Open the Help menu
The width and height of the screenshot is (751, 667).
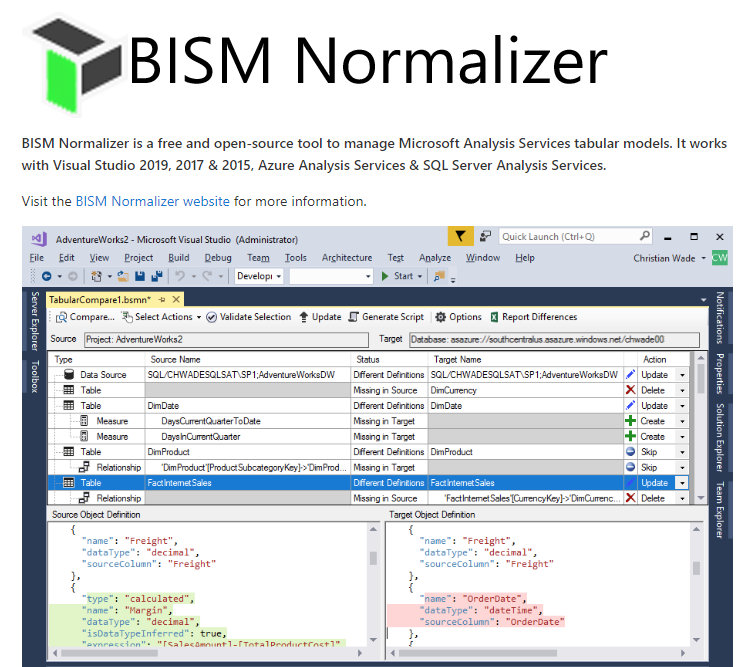pos(524,258)
